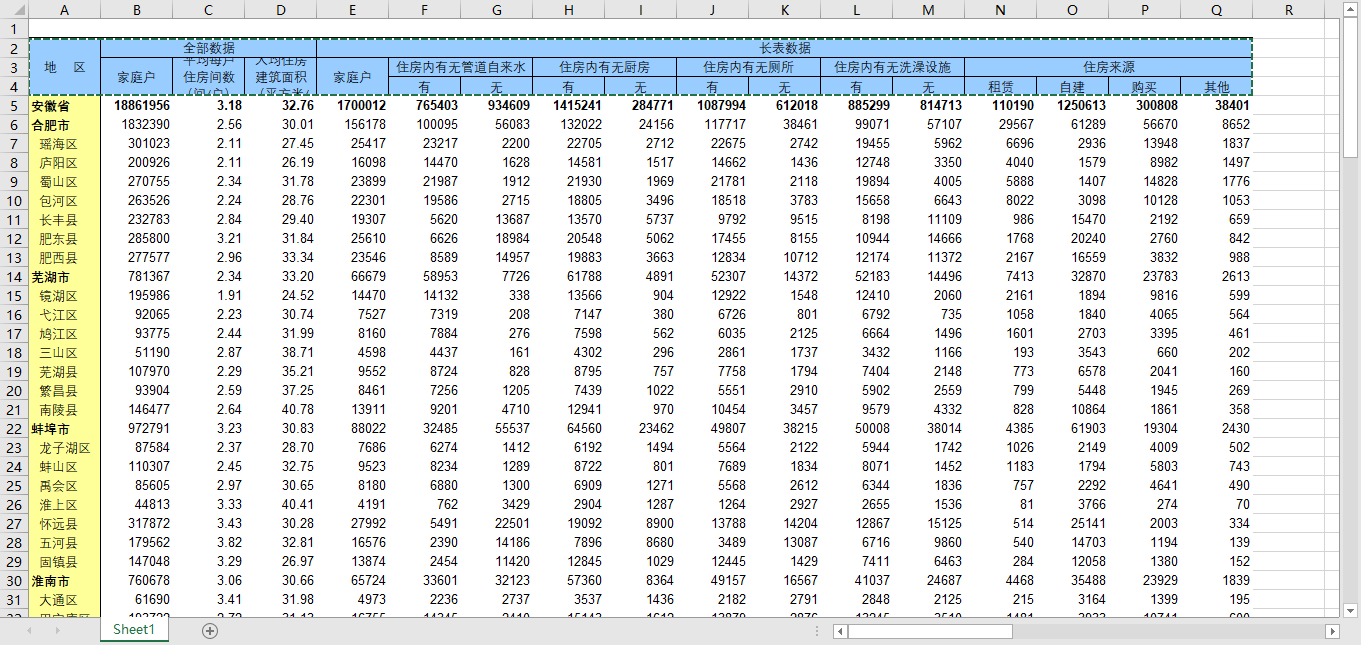
Task: Click the 长表数据 merged header cell
Action: (784, 48)
